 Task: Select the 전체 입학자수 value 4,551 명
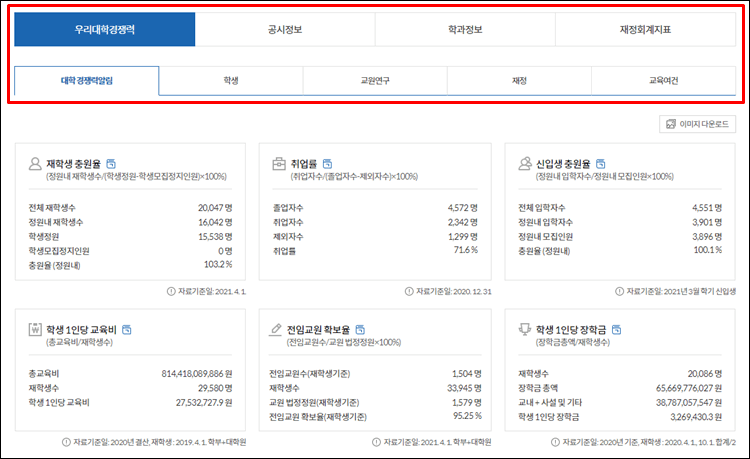[x=707, y=208]
